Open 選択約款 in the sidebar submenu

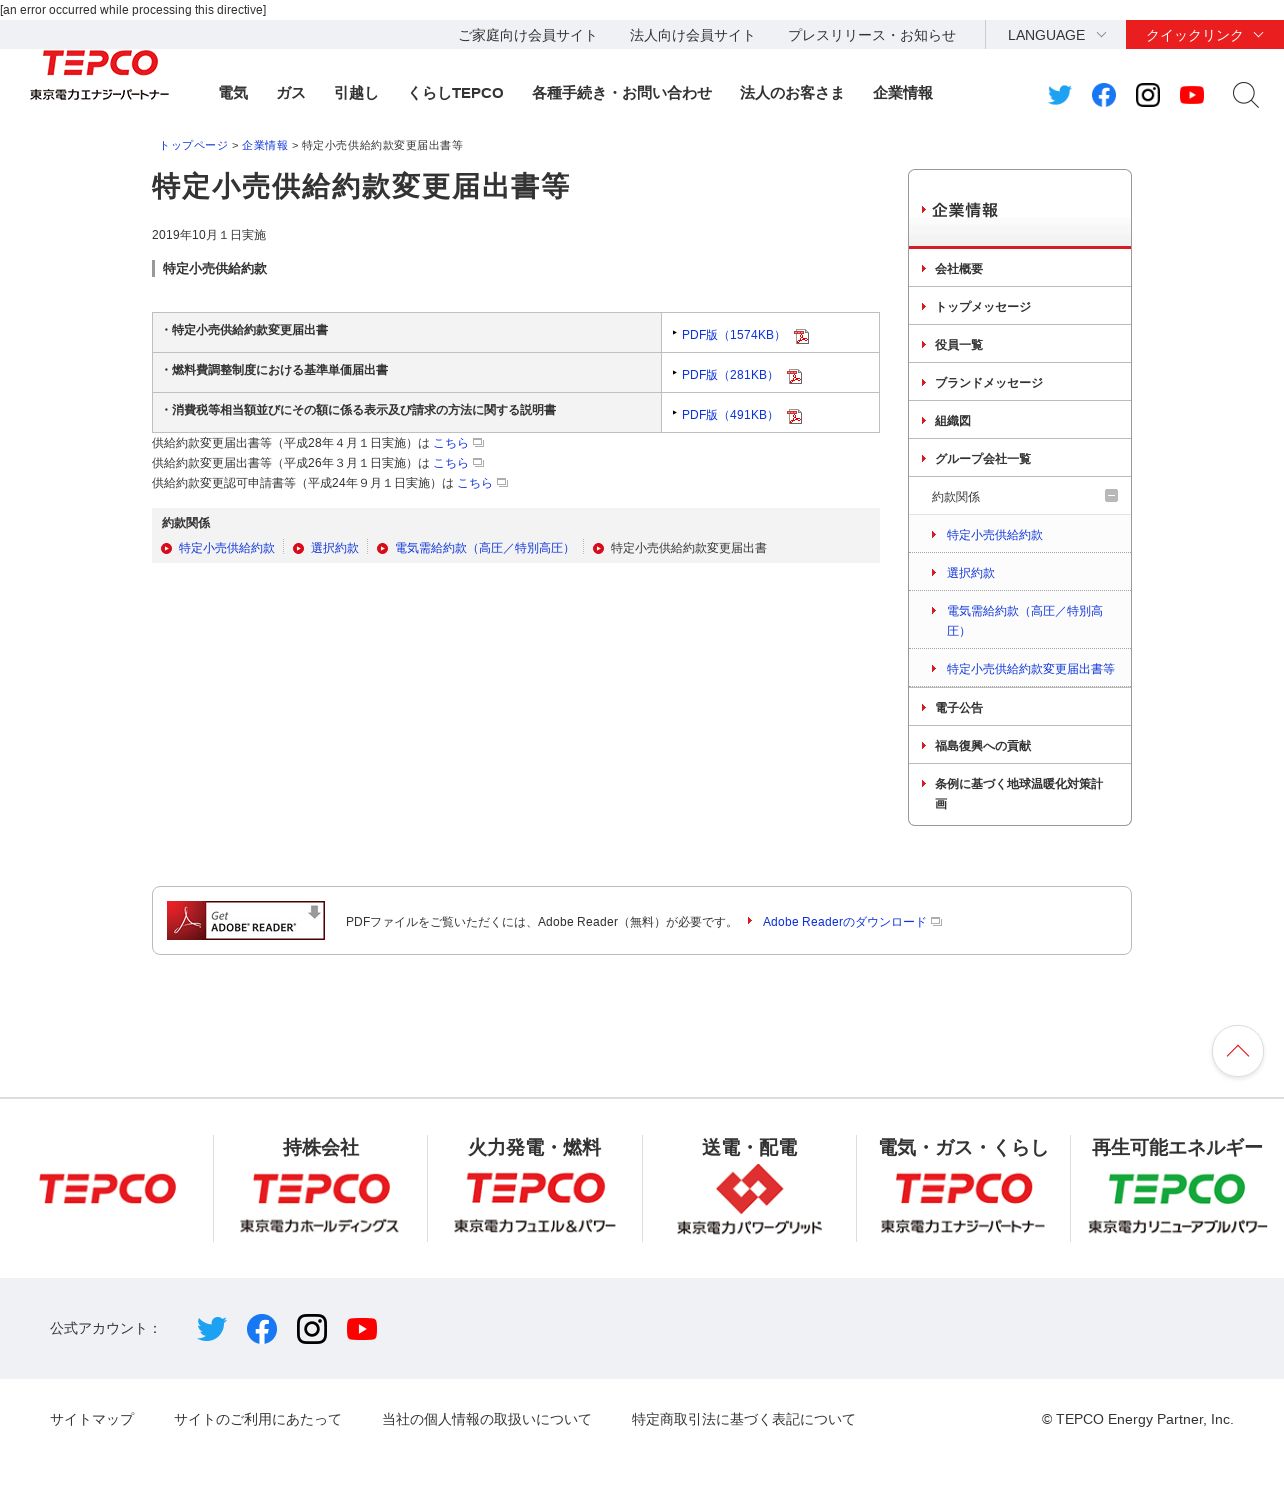1020,573
